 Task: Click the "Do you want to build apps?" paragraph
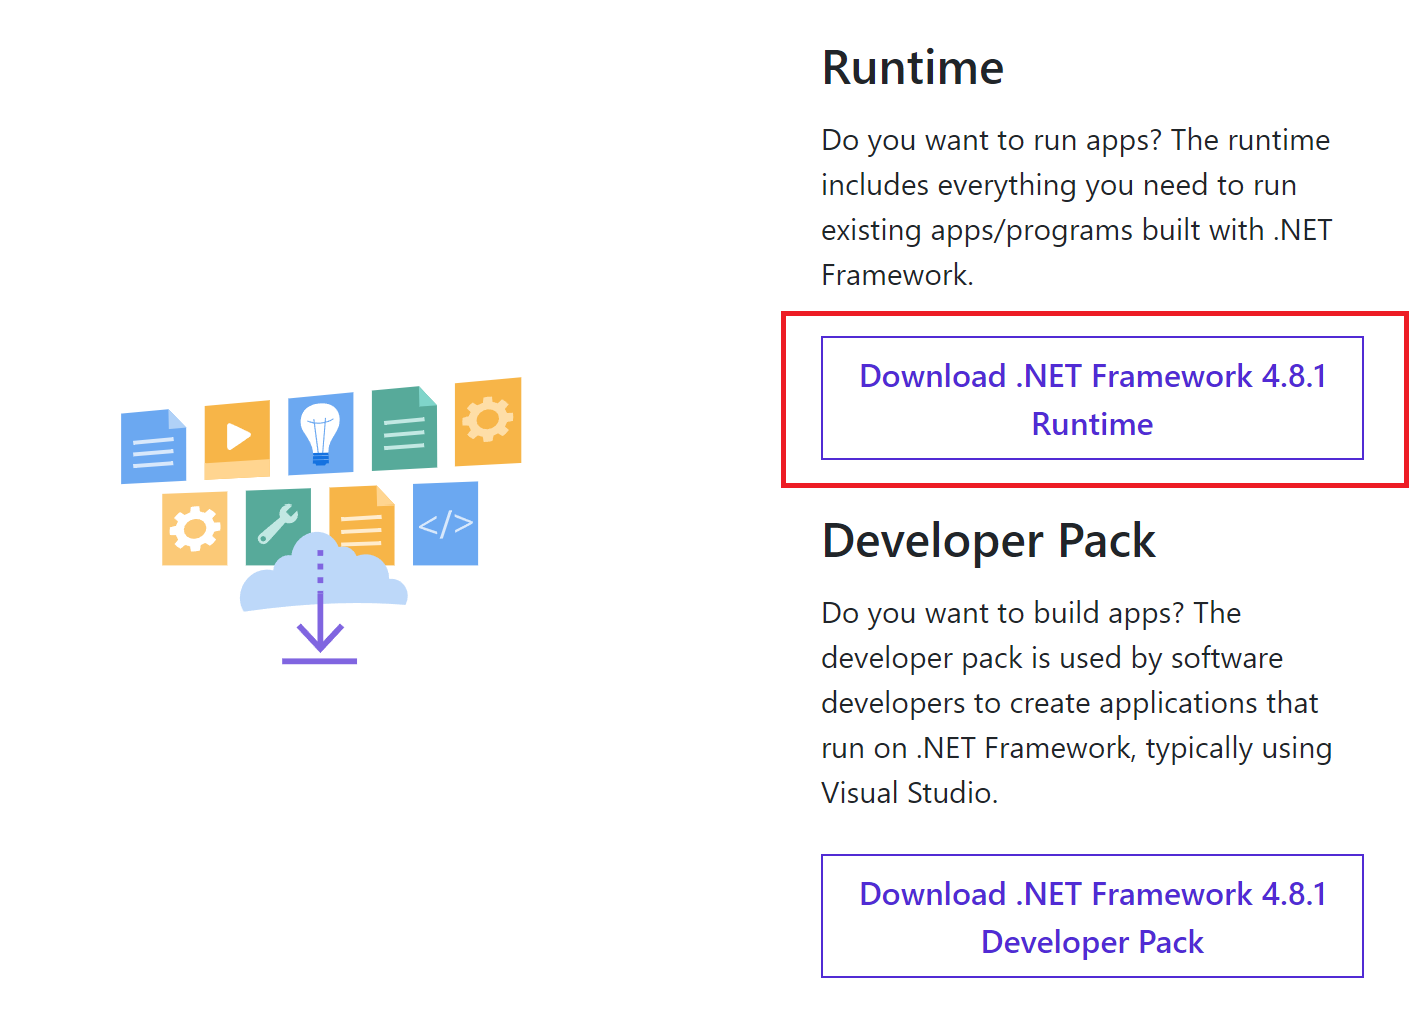coord(1076,703)
